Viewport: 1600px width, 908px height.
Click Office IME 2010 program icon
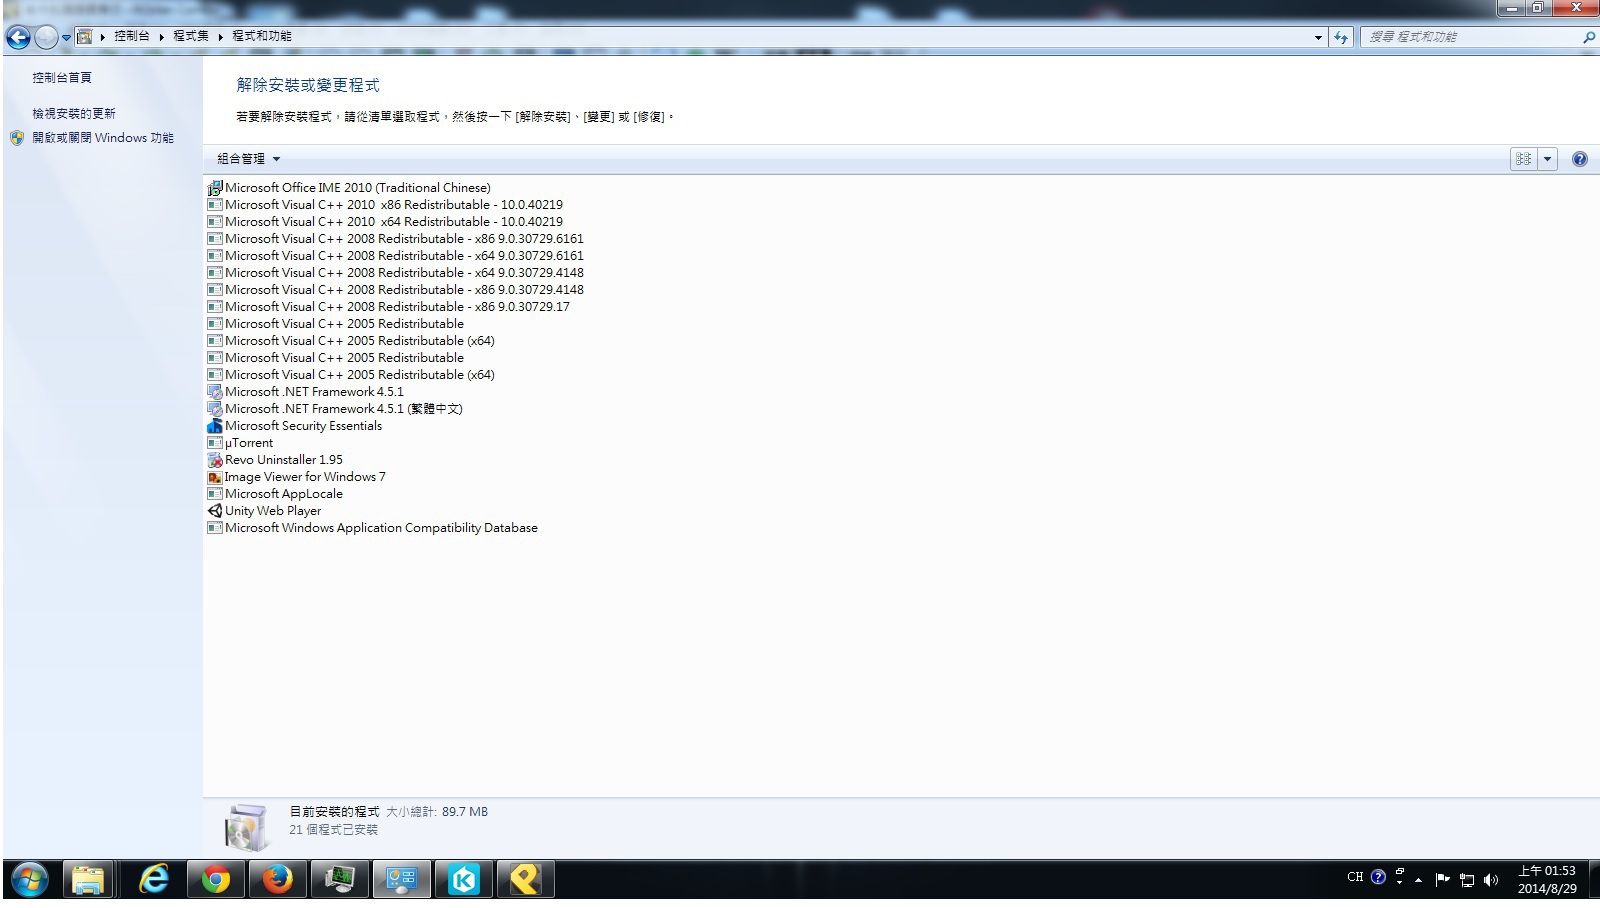click(x=215, y=188)
